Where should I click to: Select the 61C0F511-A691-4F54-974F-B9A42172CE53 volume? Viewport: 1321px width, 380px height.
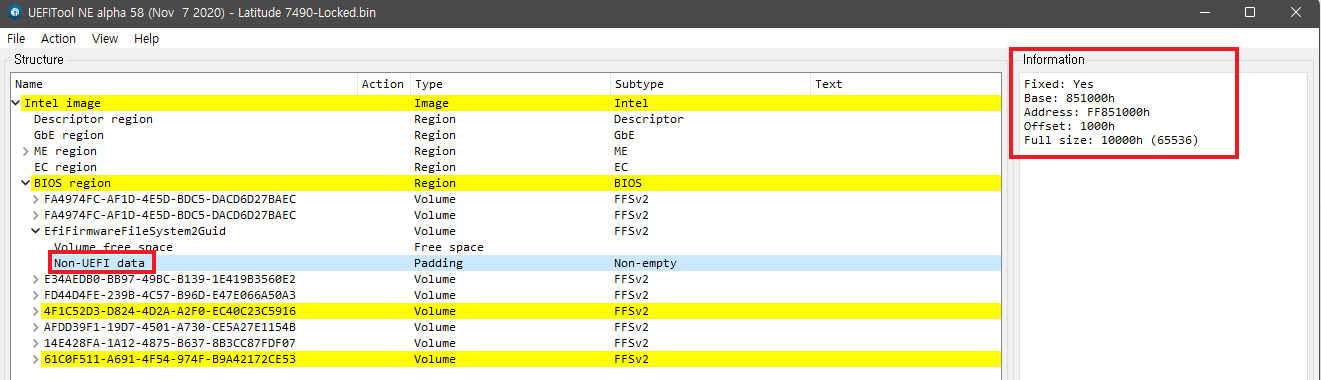pyautogui.click(x=505, y=359)
